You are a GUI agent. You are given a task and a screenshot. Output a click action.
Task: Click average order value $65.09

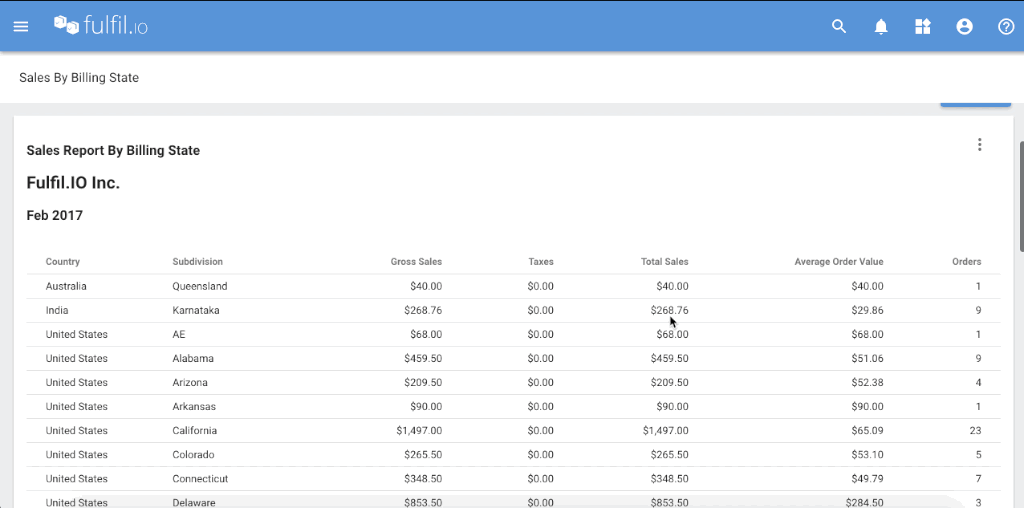click(x=867, y=431)
